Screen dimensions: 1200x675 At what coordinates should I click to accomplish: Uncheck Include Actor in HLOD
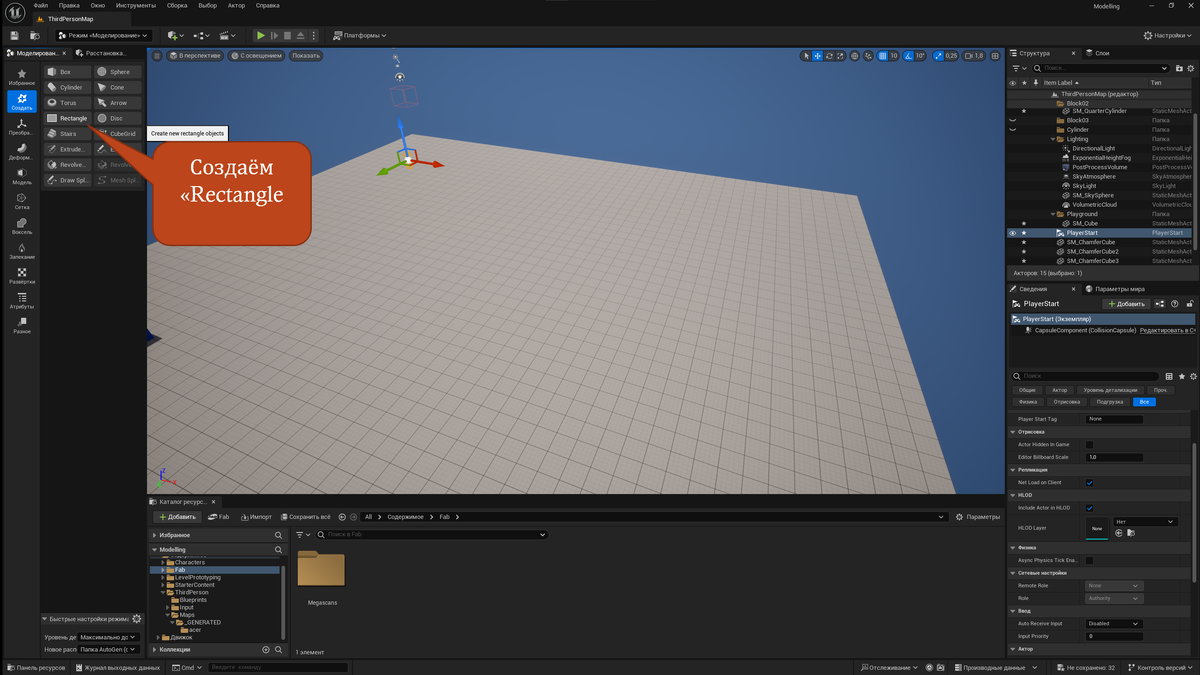tap(1089, 508)
